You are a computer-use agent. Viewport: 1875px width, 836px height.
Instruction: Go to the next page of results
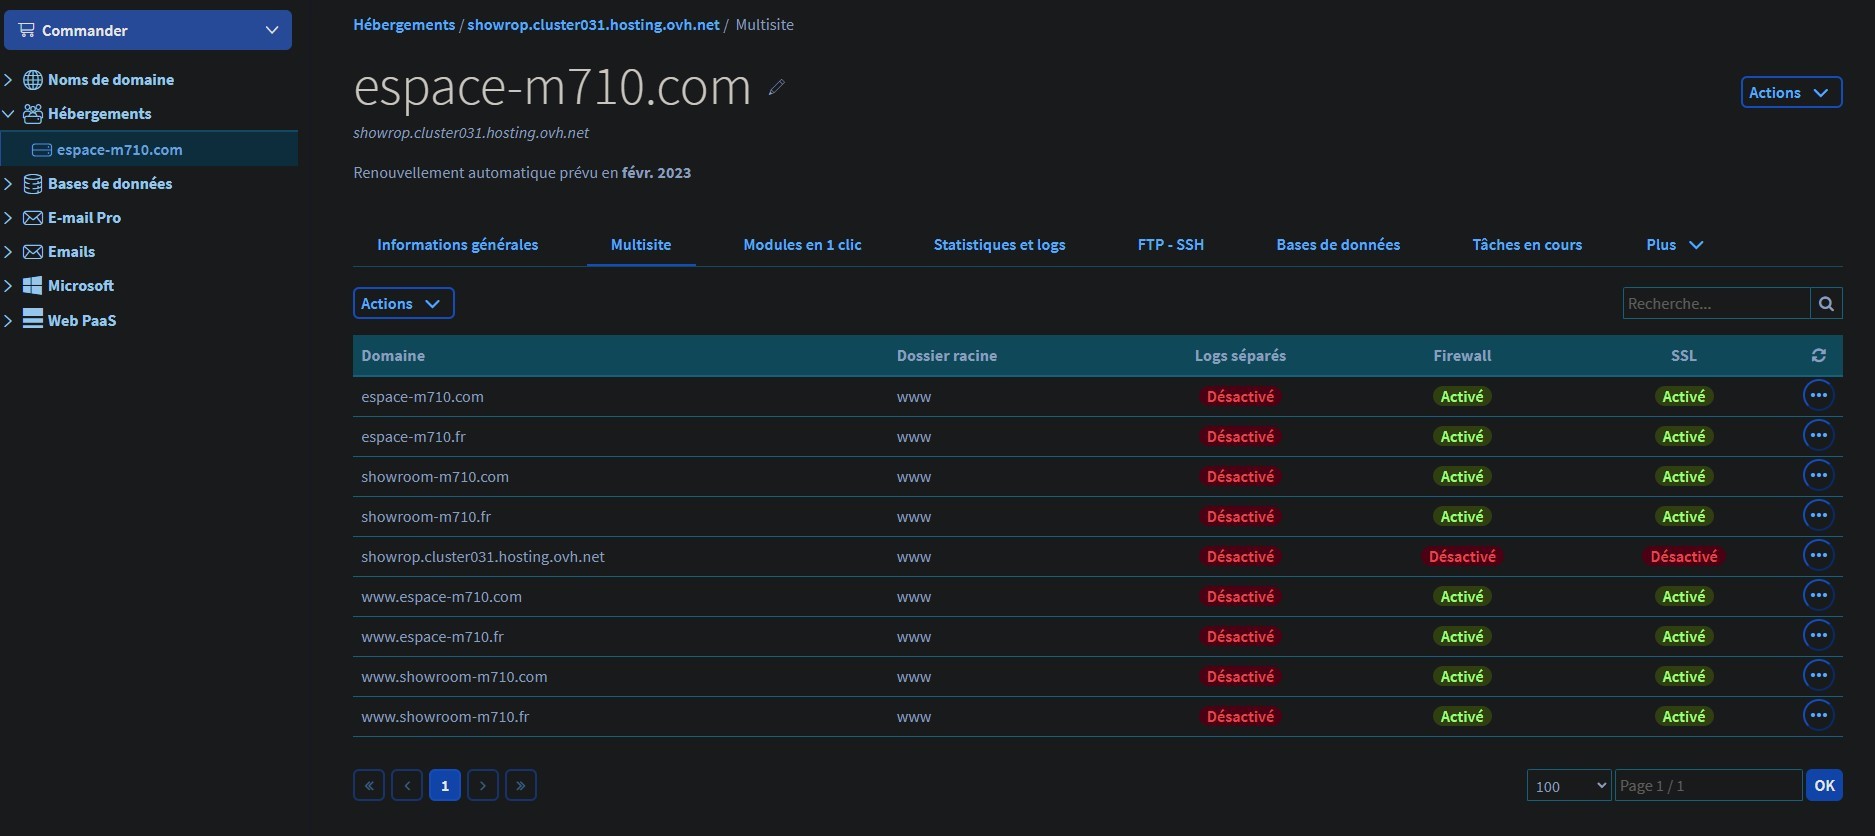tap(483, 785)
